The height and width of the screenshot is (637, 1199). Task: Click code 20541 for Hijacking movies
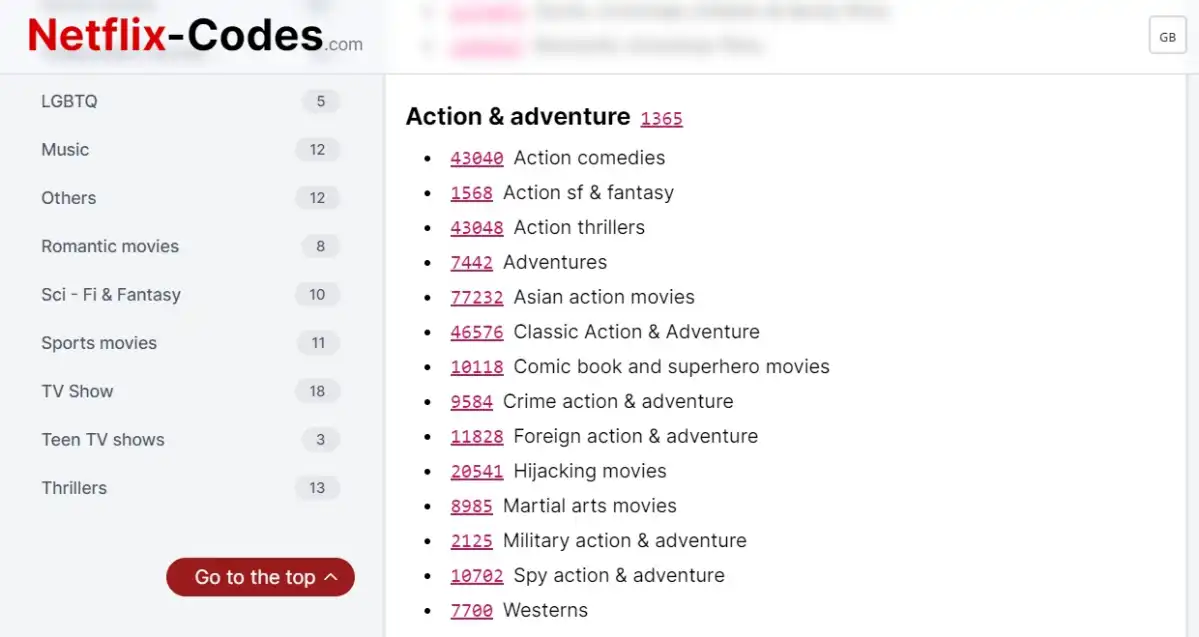(477, 472)
